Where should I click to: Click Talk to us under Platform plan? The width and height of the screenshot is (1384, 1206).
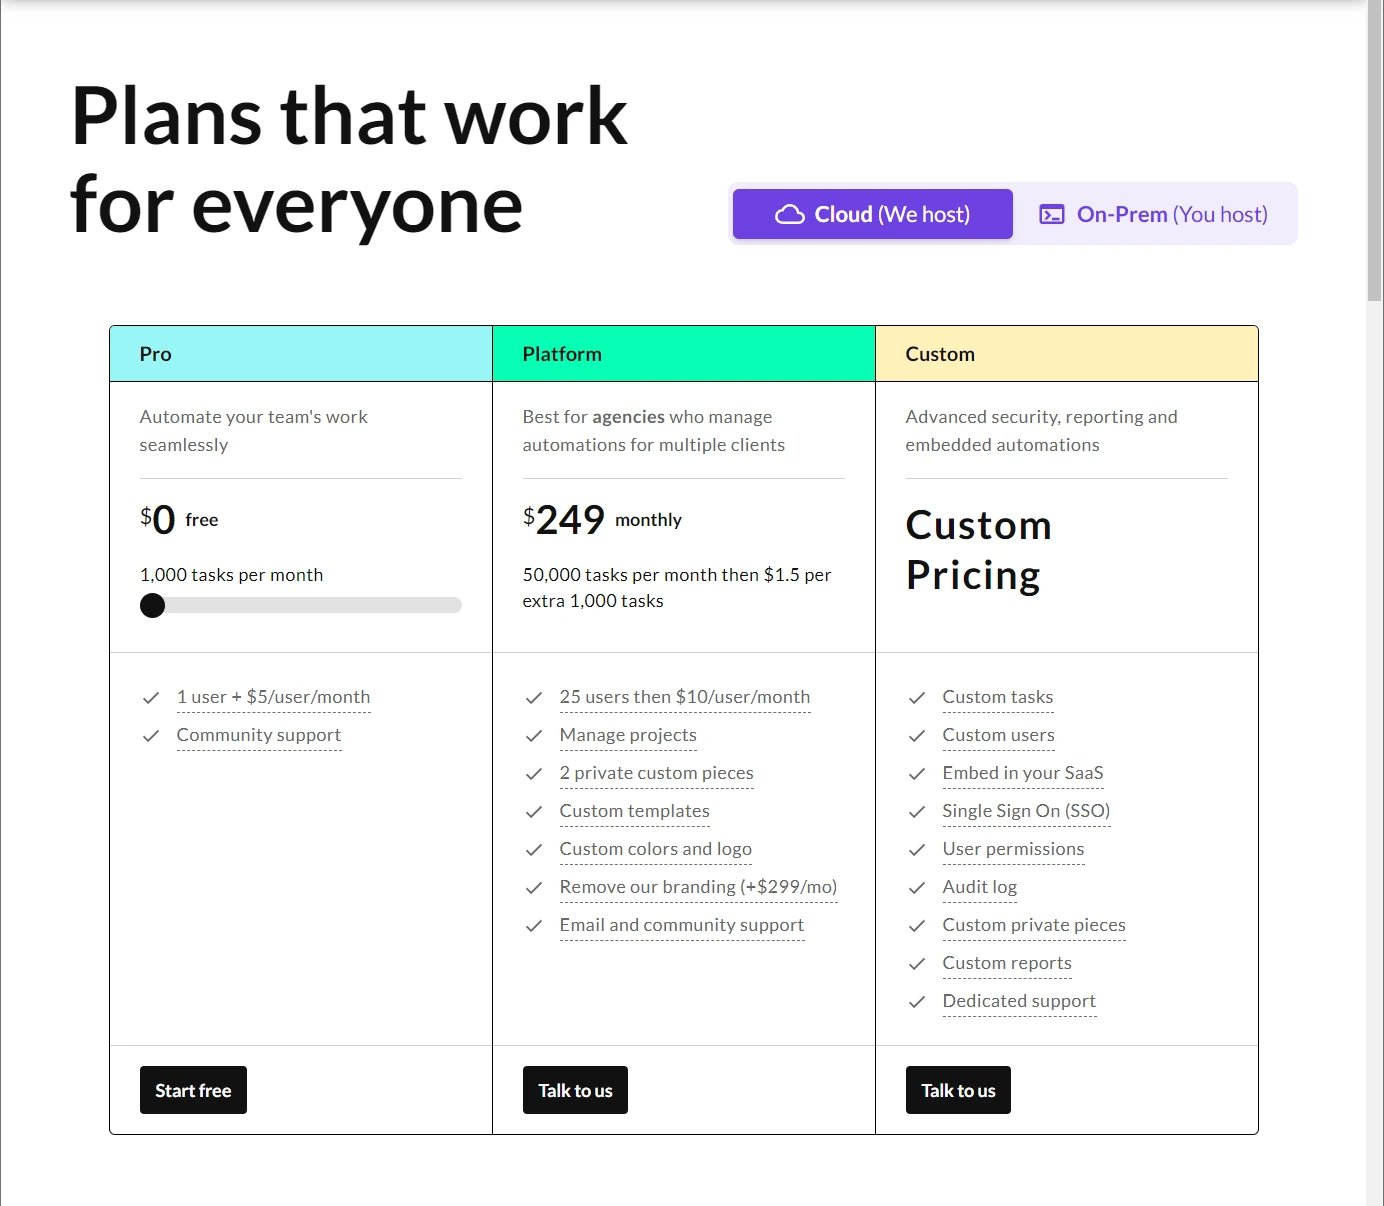[575, 1090]
